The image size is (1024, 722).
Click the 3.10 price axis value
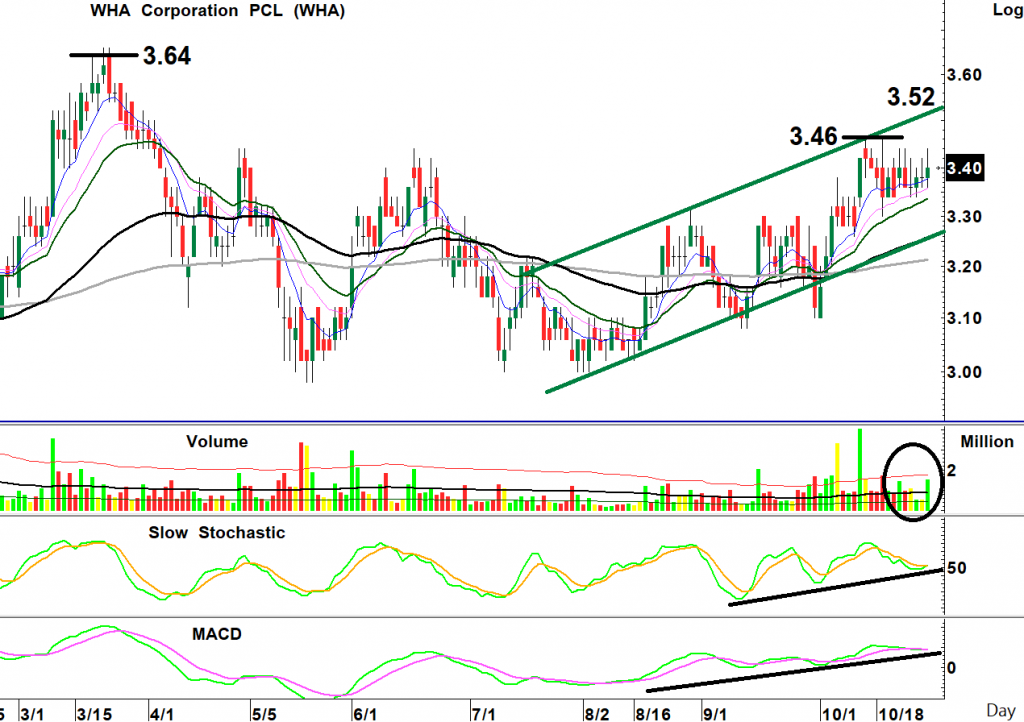pos(965,318)
